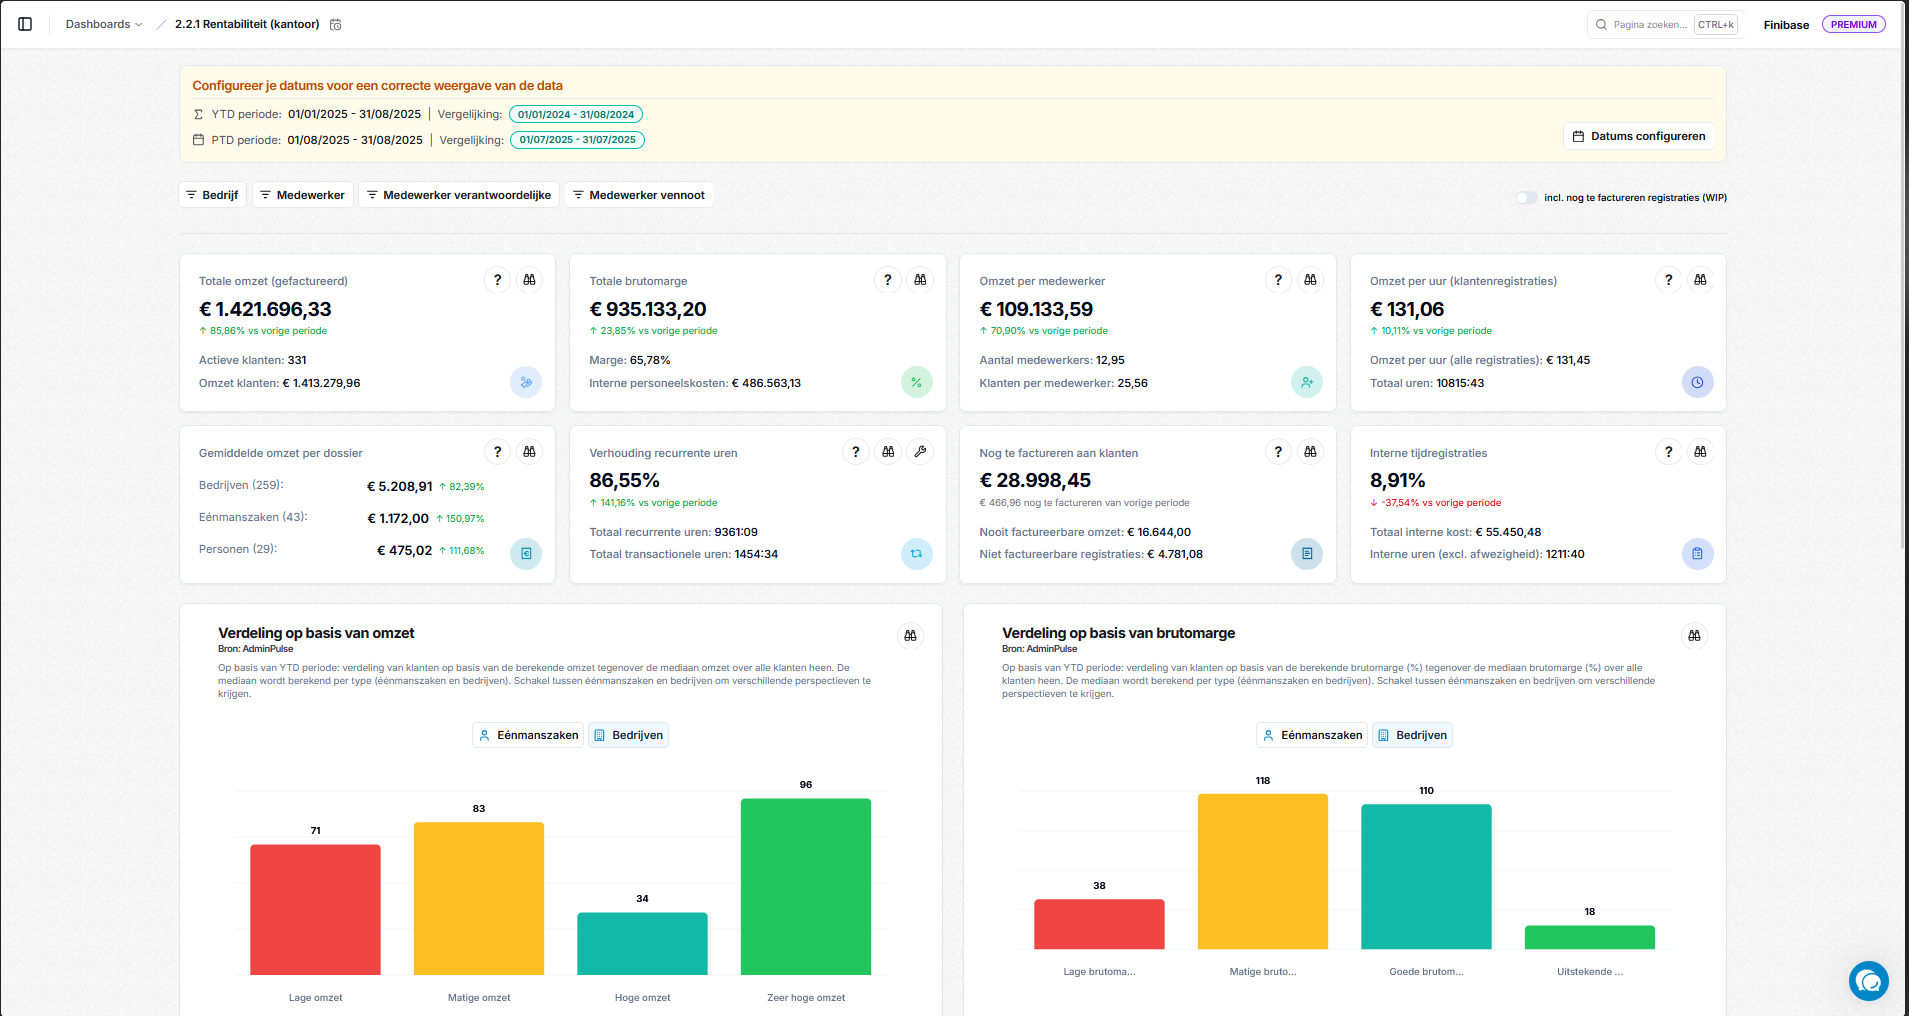1909x1016 pixels.
Task: Click help icon on Interne tijdregistraties card
Action: (x=1668, y=452)
